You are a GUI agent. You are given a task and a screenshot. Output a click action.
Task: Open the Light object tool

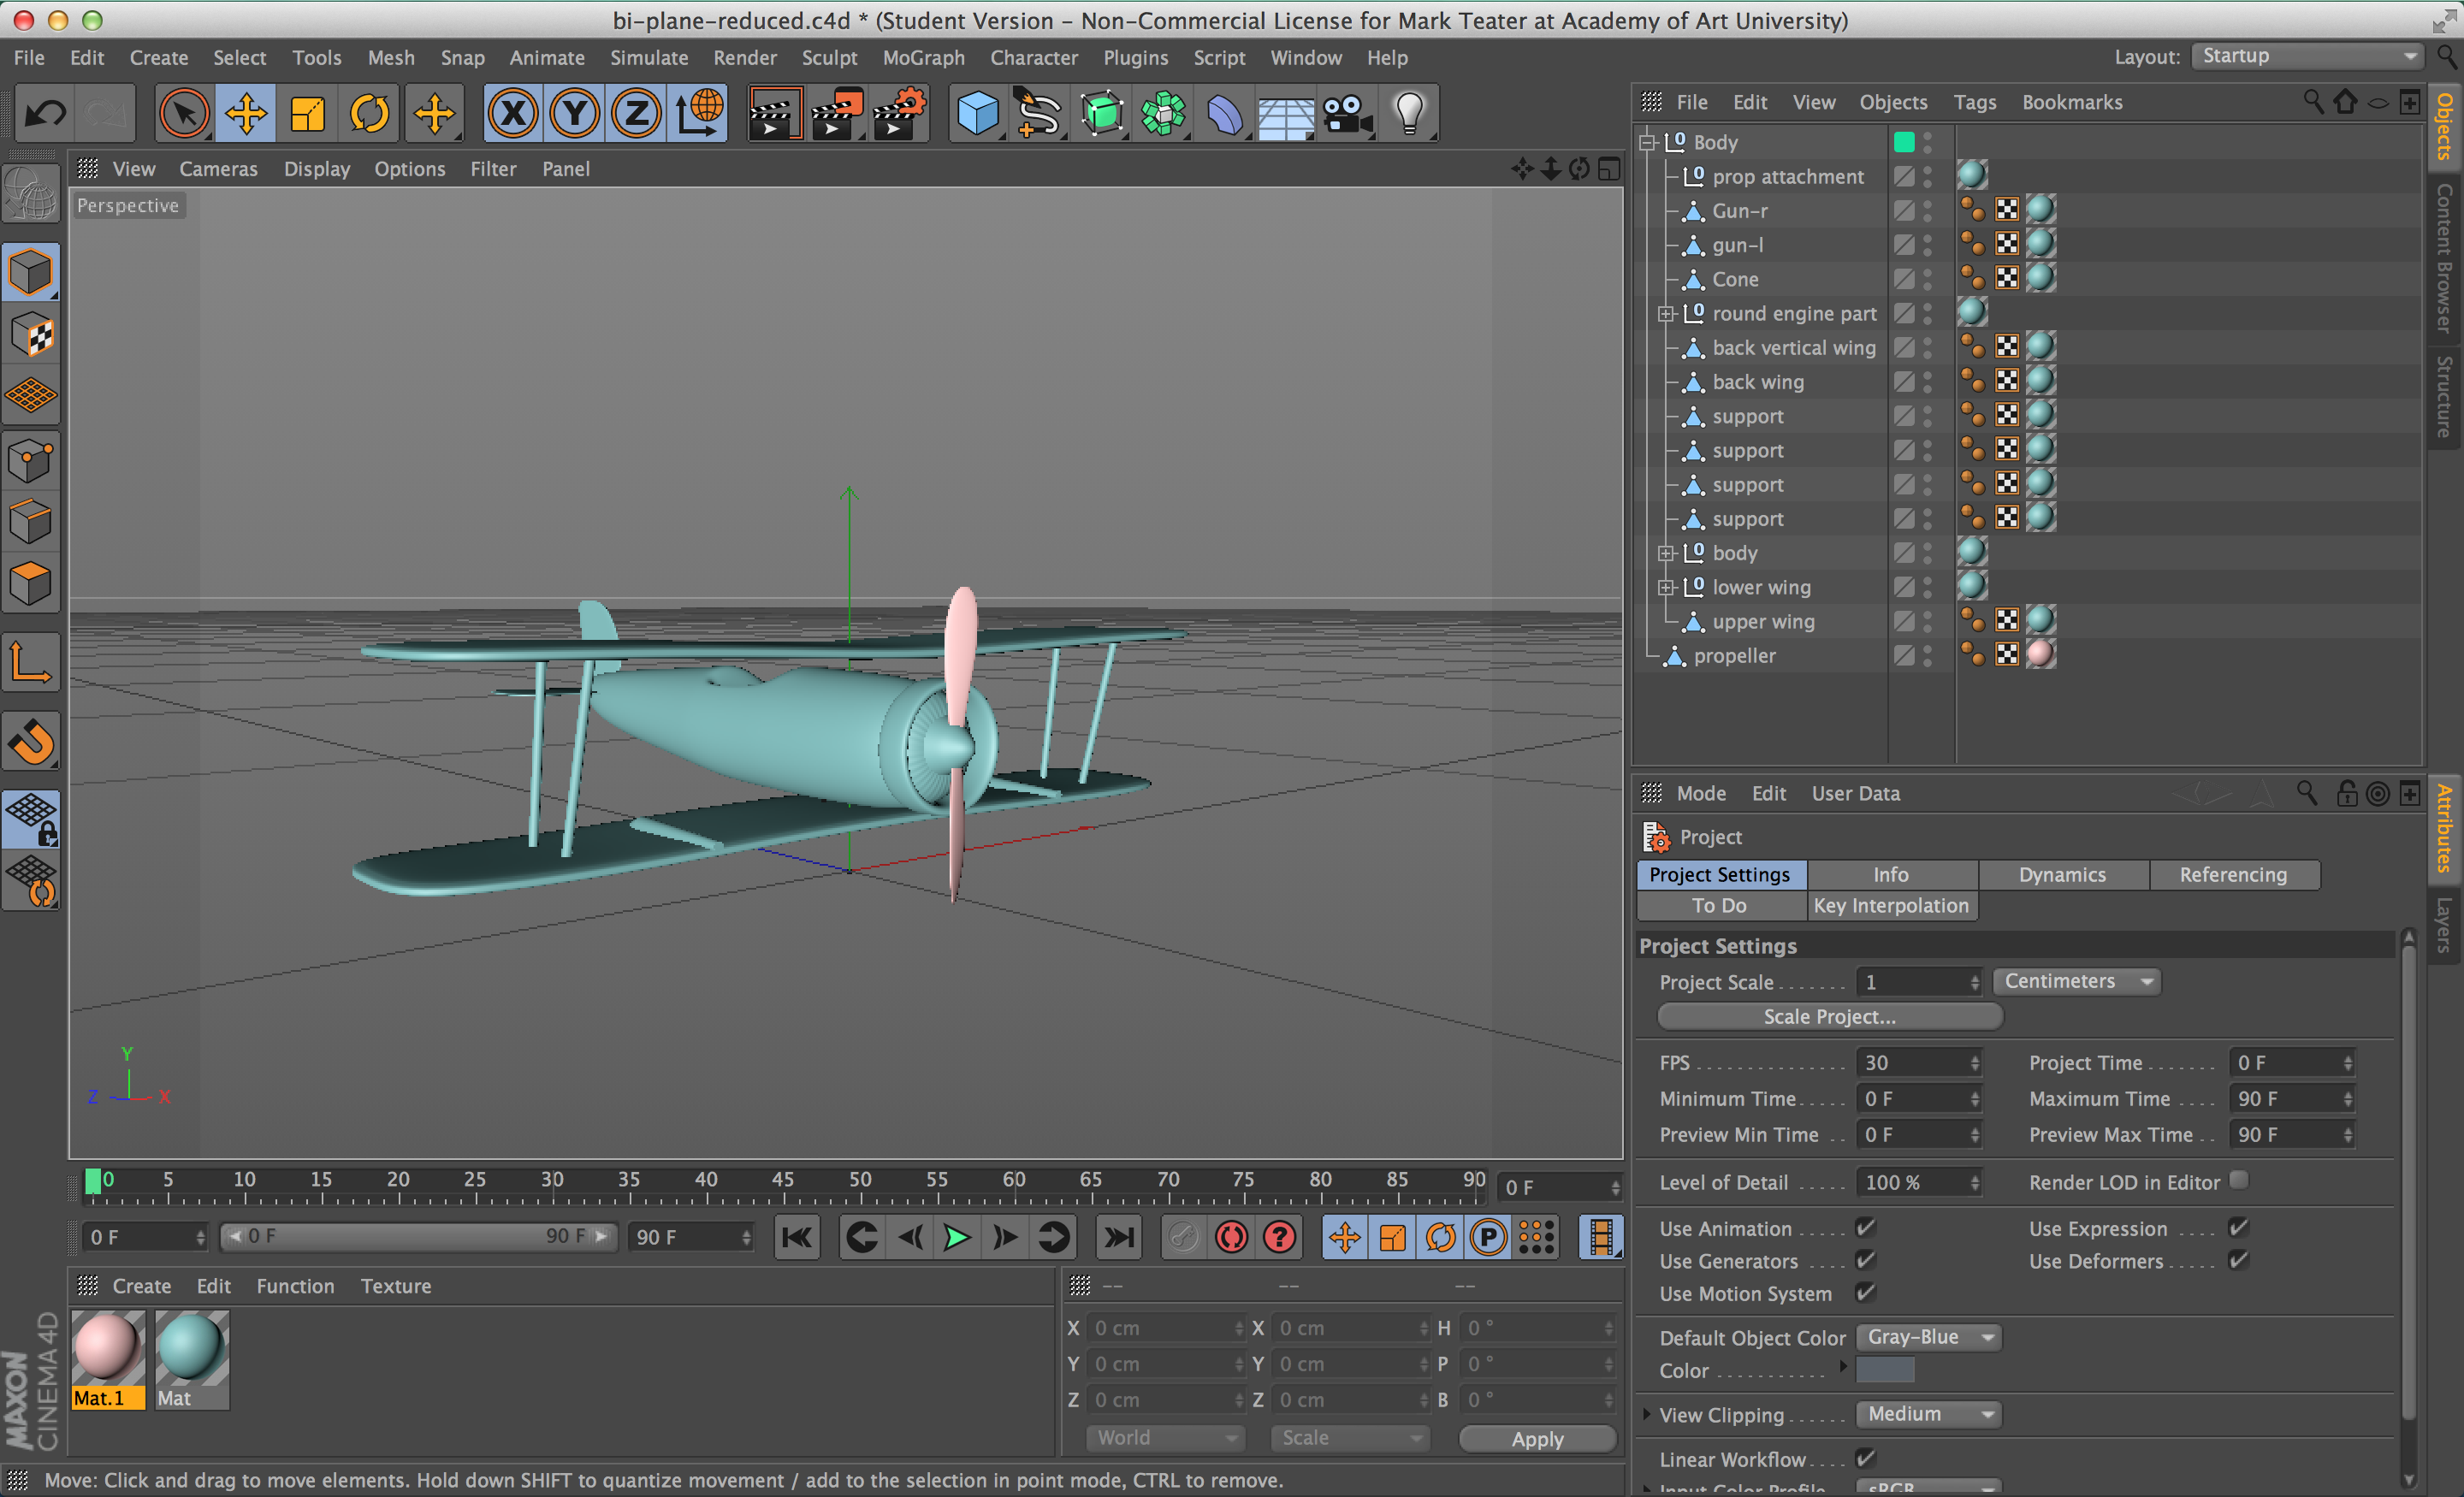(x=1409, y=114)
